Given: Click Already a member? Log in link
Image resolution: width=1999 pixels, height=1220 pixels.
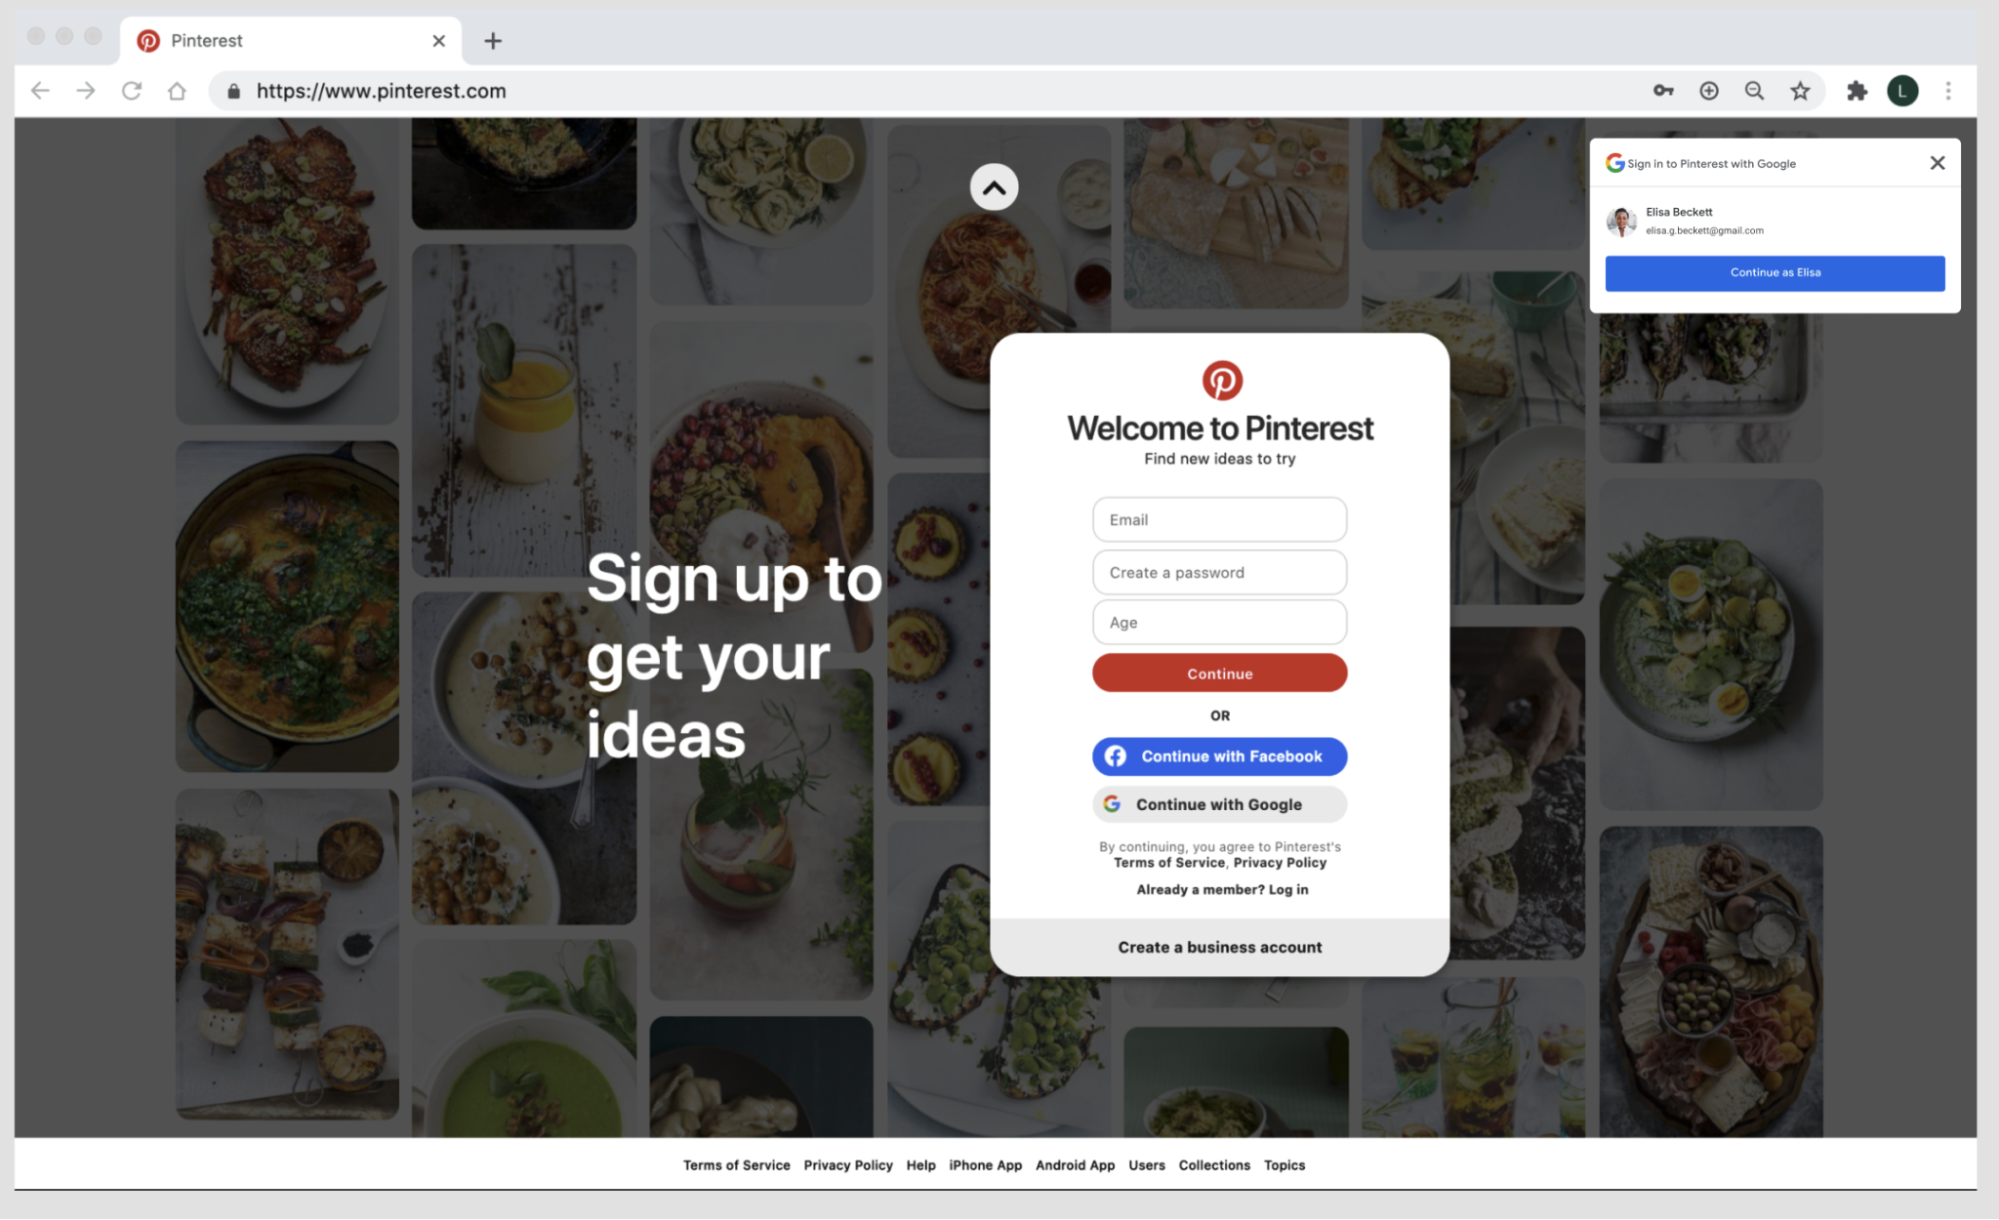Looking at the screenshot, I should (x=1221, y=890).
